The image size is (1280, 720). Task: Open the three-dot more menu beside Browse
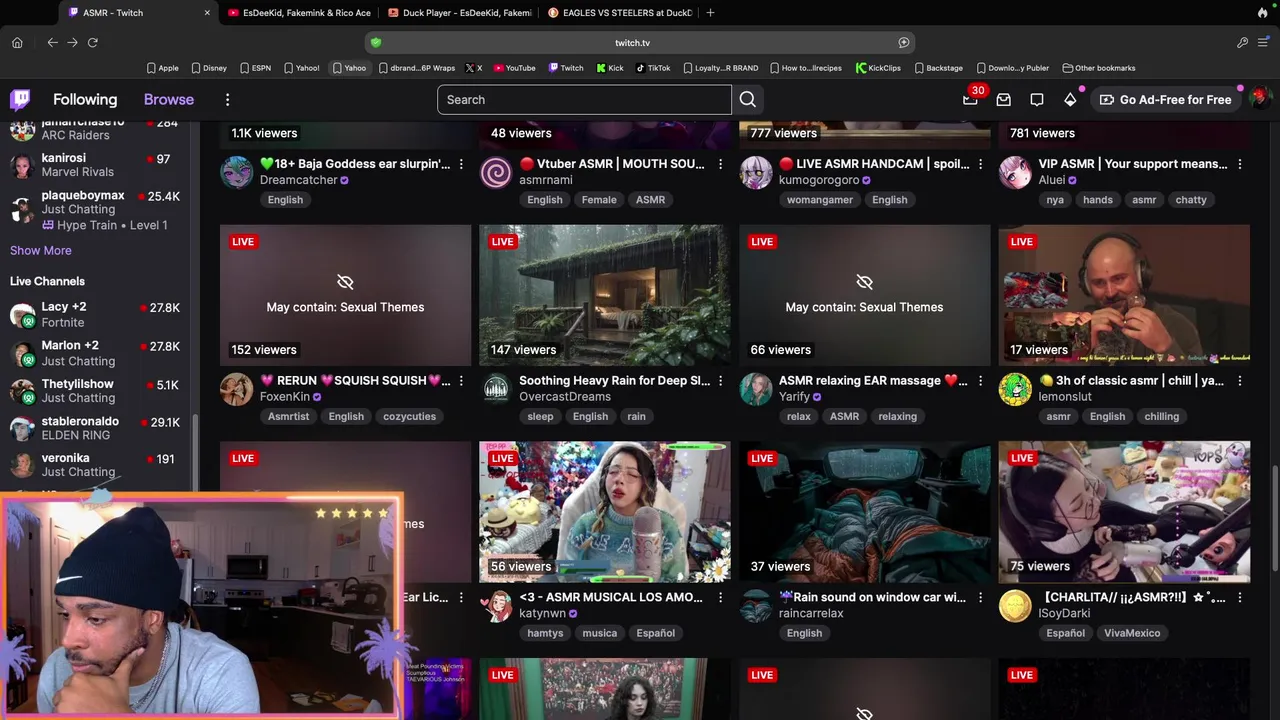click(x=227, y=99)
